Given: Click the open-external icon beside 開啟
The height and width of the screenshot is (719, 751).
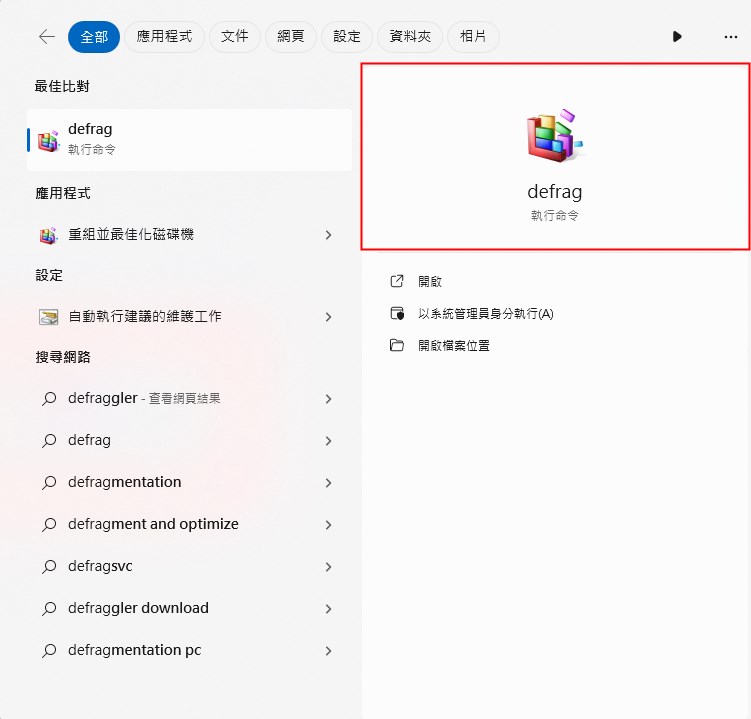Looking at the screenshot, I should click(397, 281).
